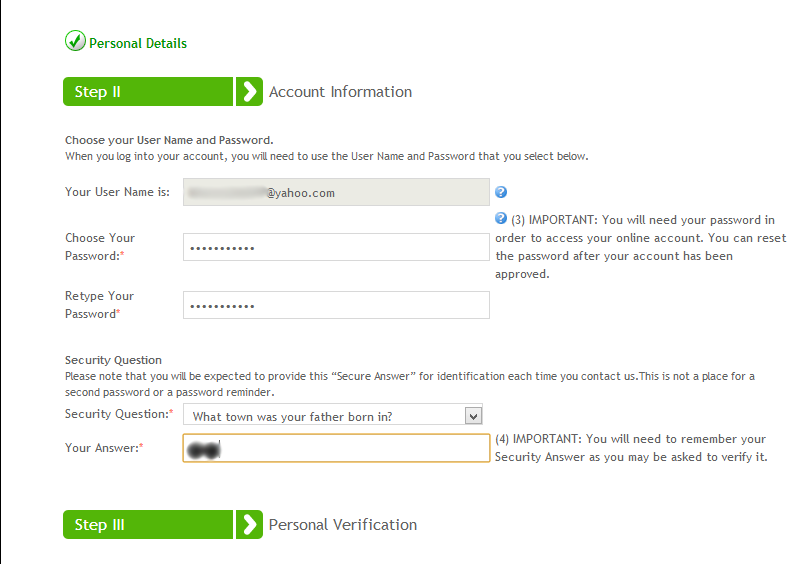This screenshot has height=564, width=793.
Task: Click the Account Information heading
Action: tap(340, 92)
